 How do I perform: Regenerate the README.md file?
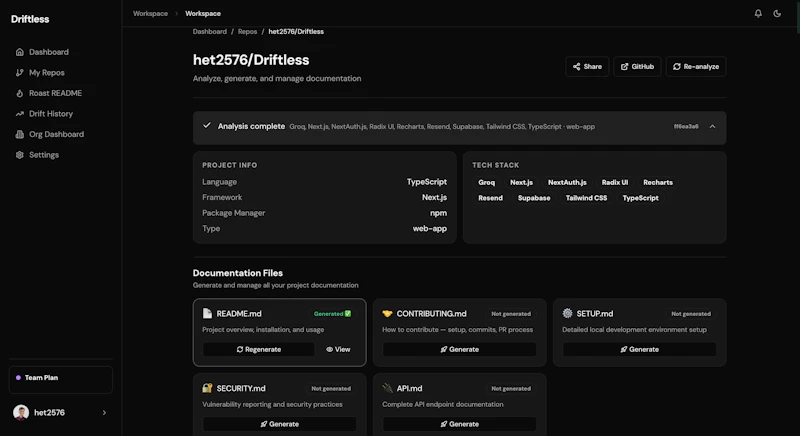(x=259, y=349)
